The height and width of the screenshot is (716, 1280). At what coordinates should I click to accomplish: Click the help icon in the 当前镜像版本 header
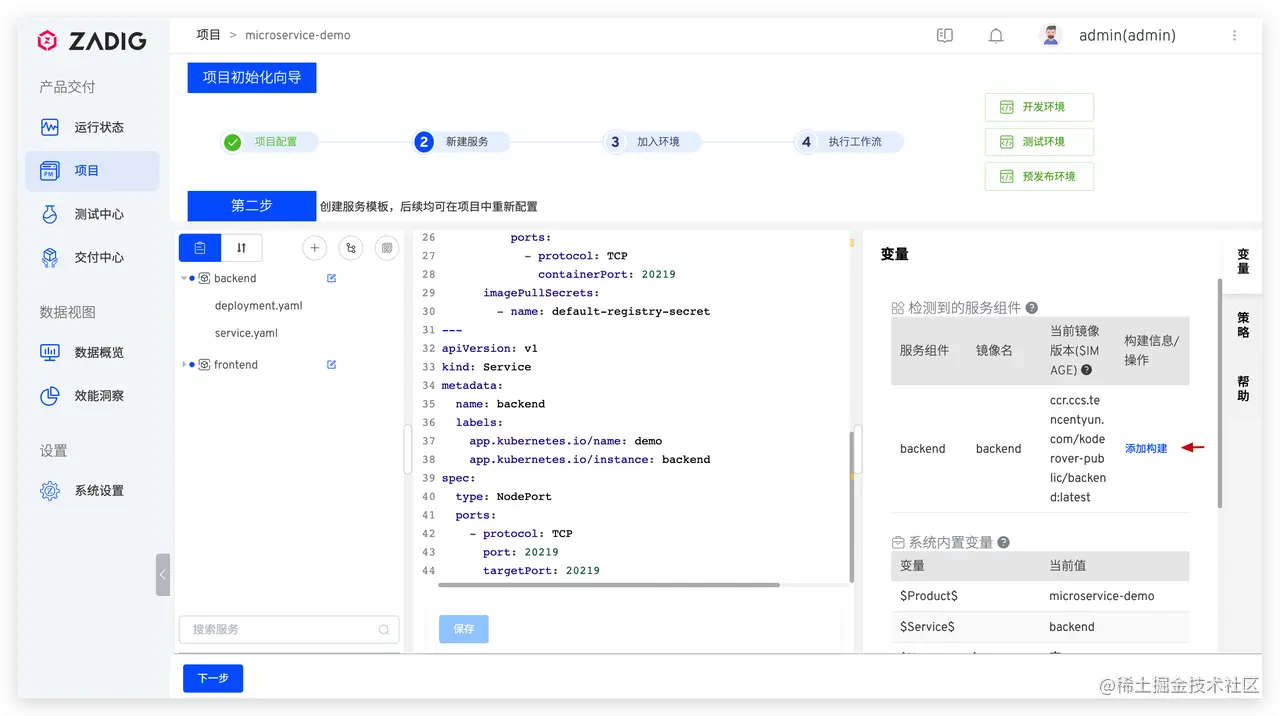tap(1086, 370)
